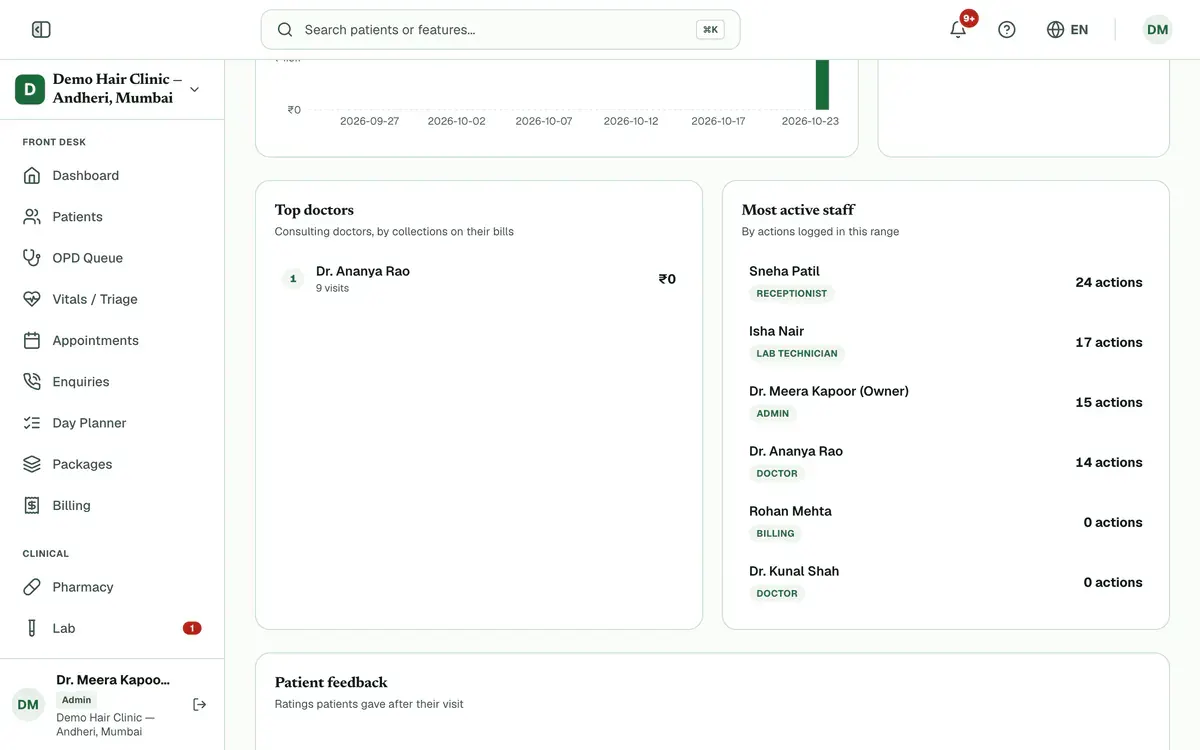Click the Packages stack icon
The image size is (1200, 750).
tap(32, 464)
